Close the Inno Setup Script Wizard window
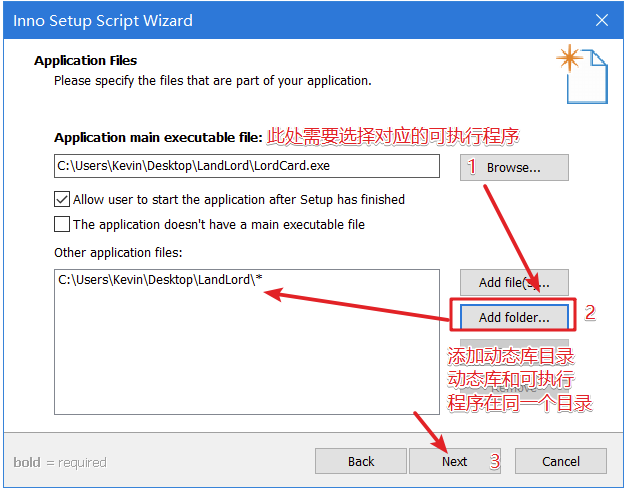The height and width of the screenshot is (490, 625). (601, 20)
